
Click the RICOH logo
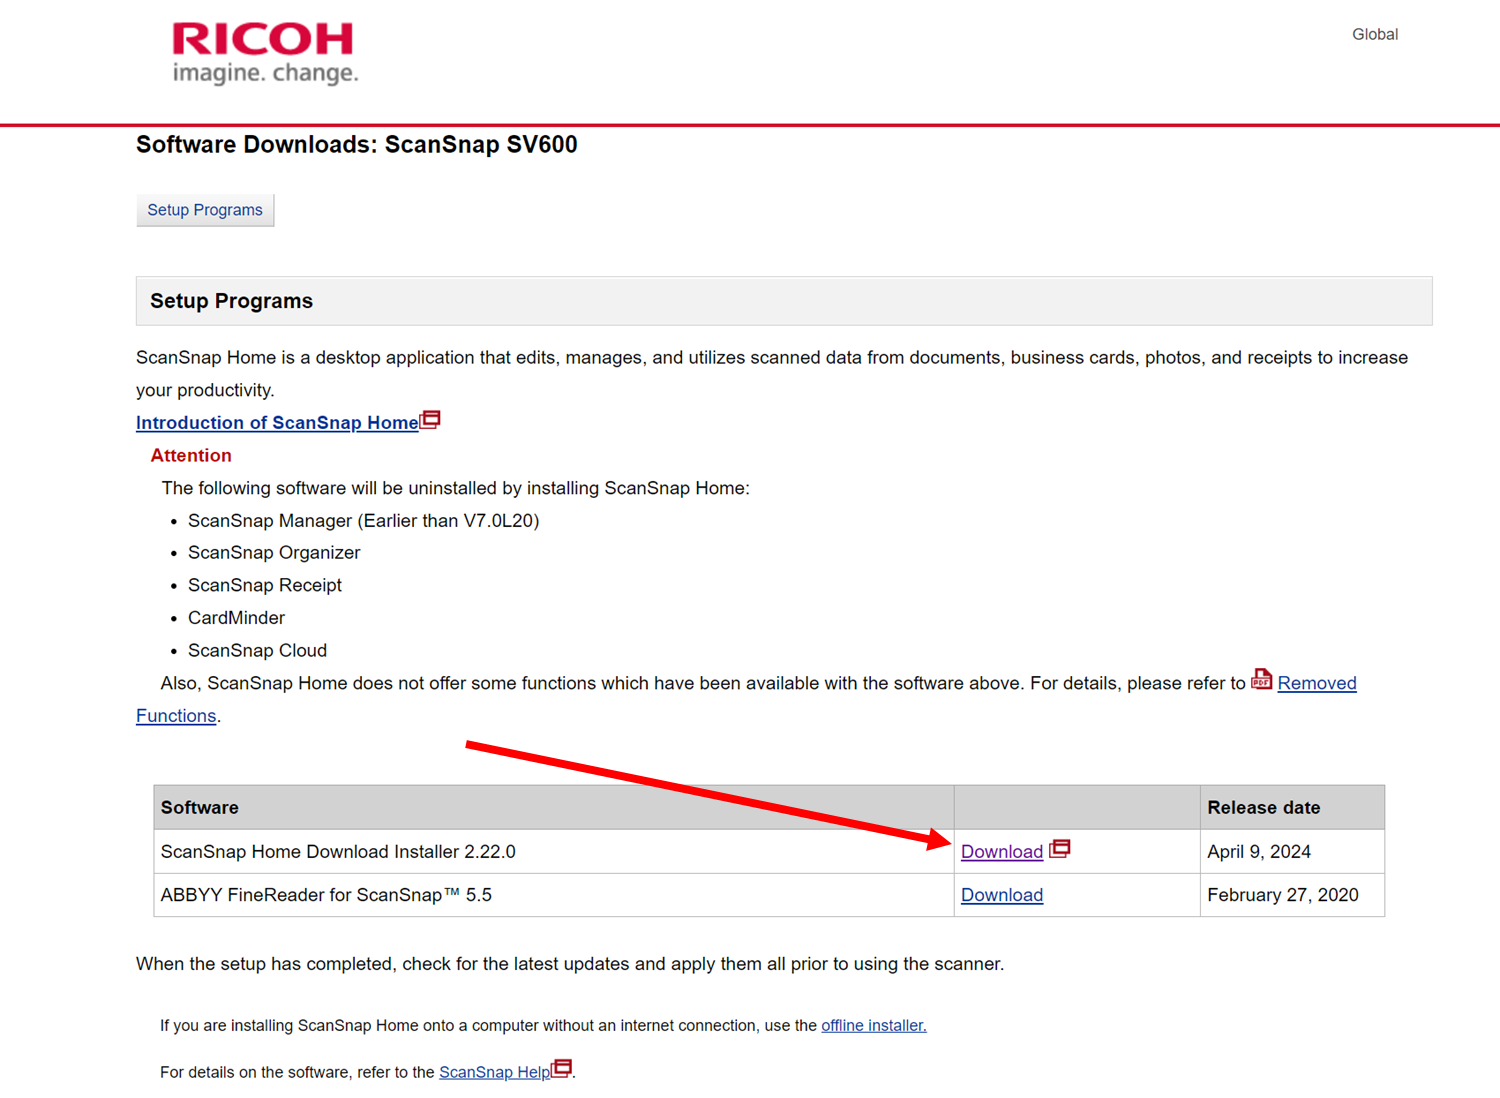(x=265, y=53)
